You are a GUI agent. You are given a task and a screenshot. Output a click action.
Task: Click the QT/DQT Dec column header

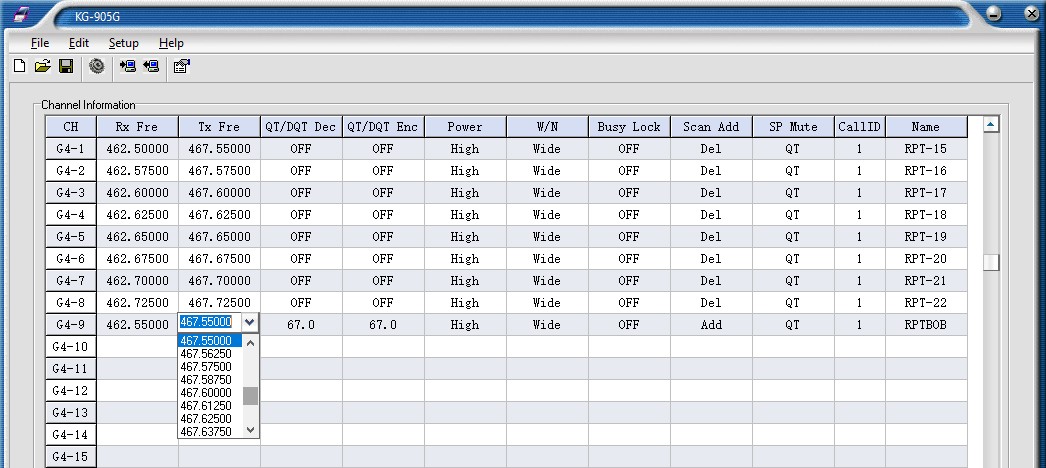(x=301, y=127)
